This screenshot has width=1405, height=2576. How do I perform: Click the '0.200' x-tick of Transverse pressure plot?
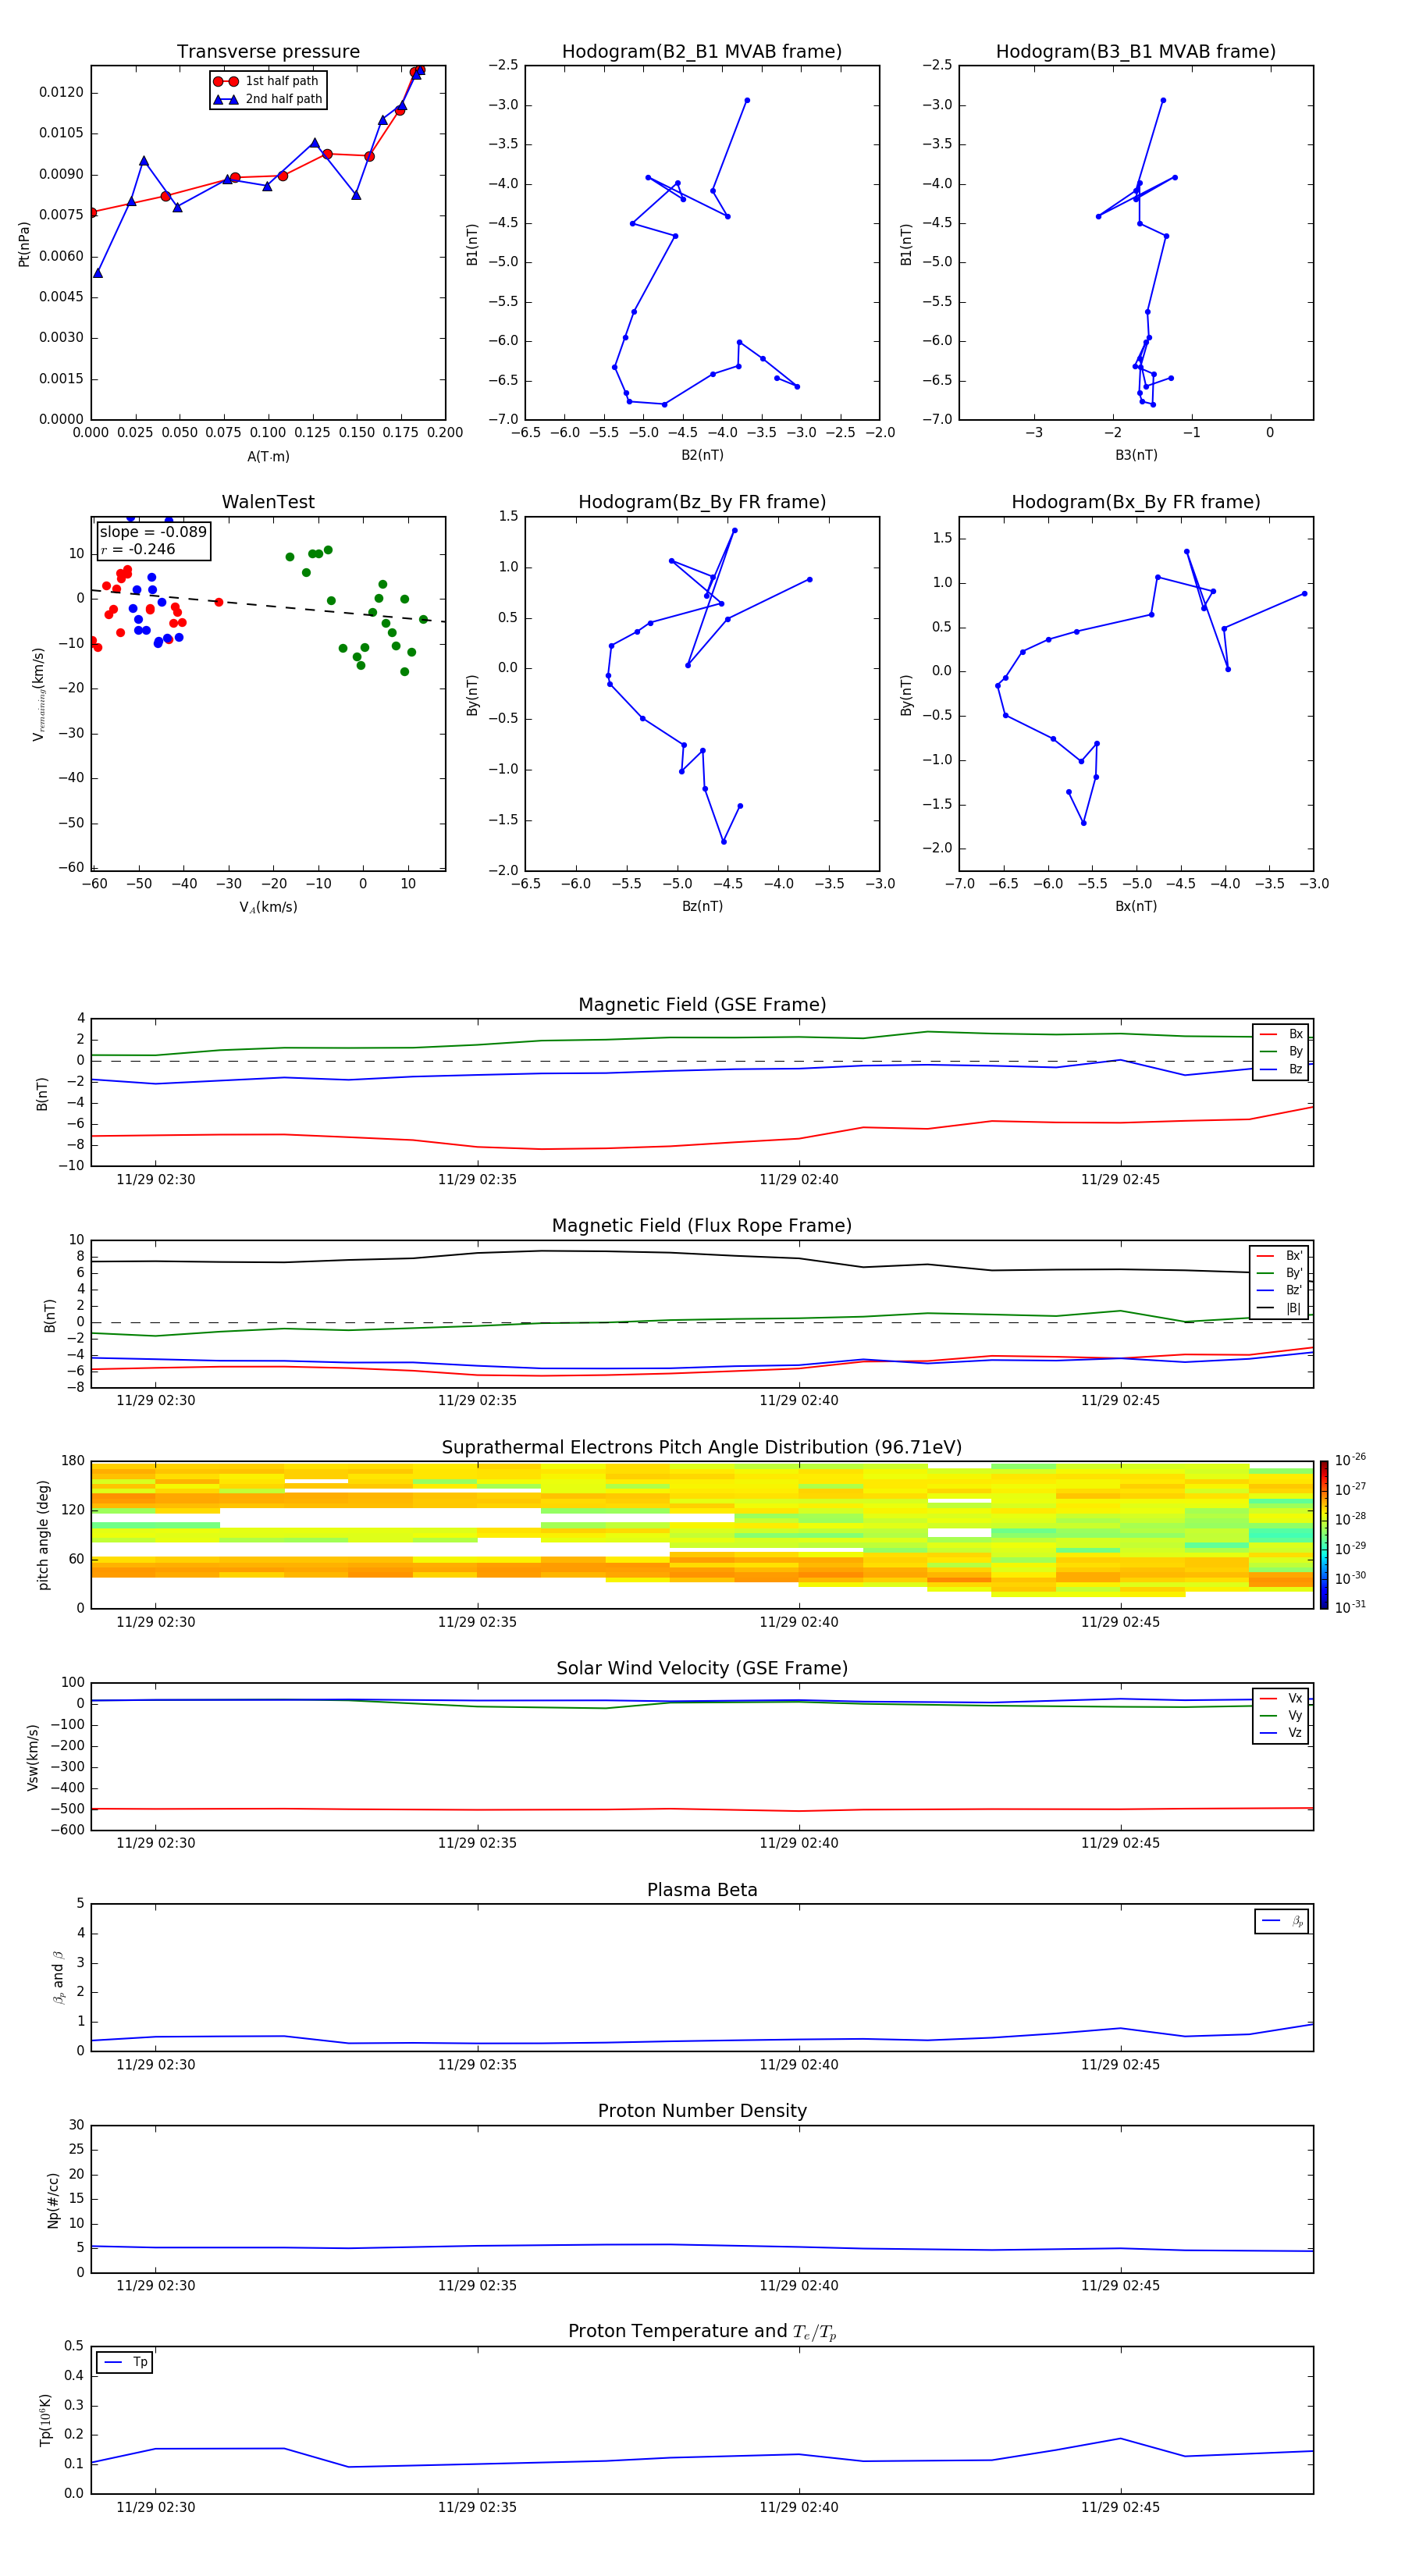click(x=445, y=433)
